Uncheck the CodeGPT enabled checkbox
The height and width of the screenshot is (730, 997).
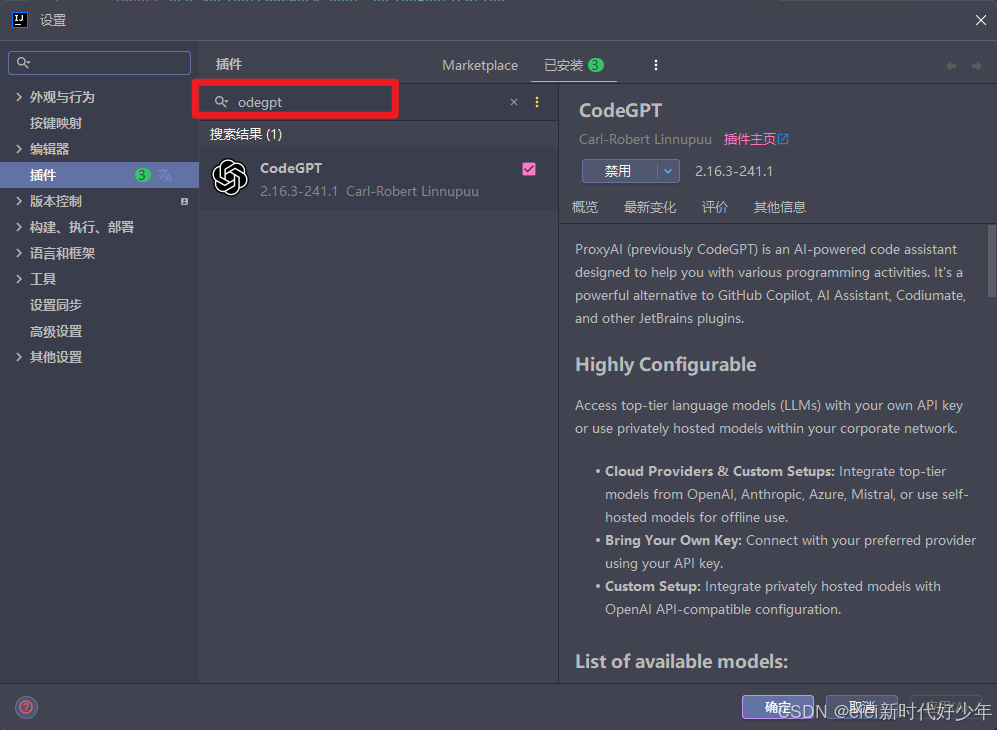click(529, 169)
